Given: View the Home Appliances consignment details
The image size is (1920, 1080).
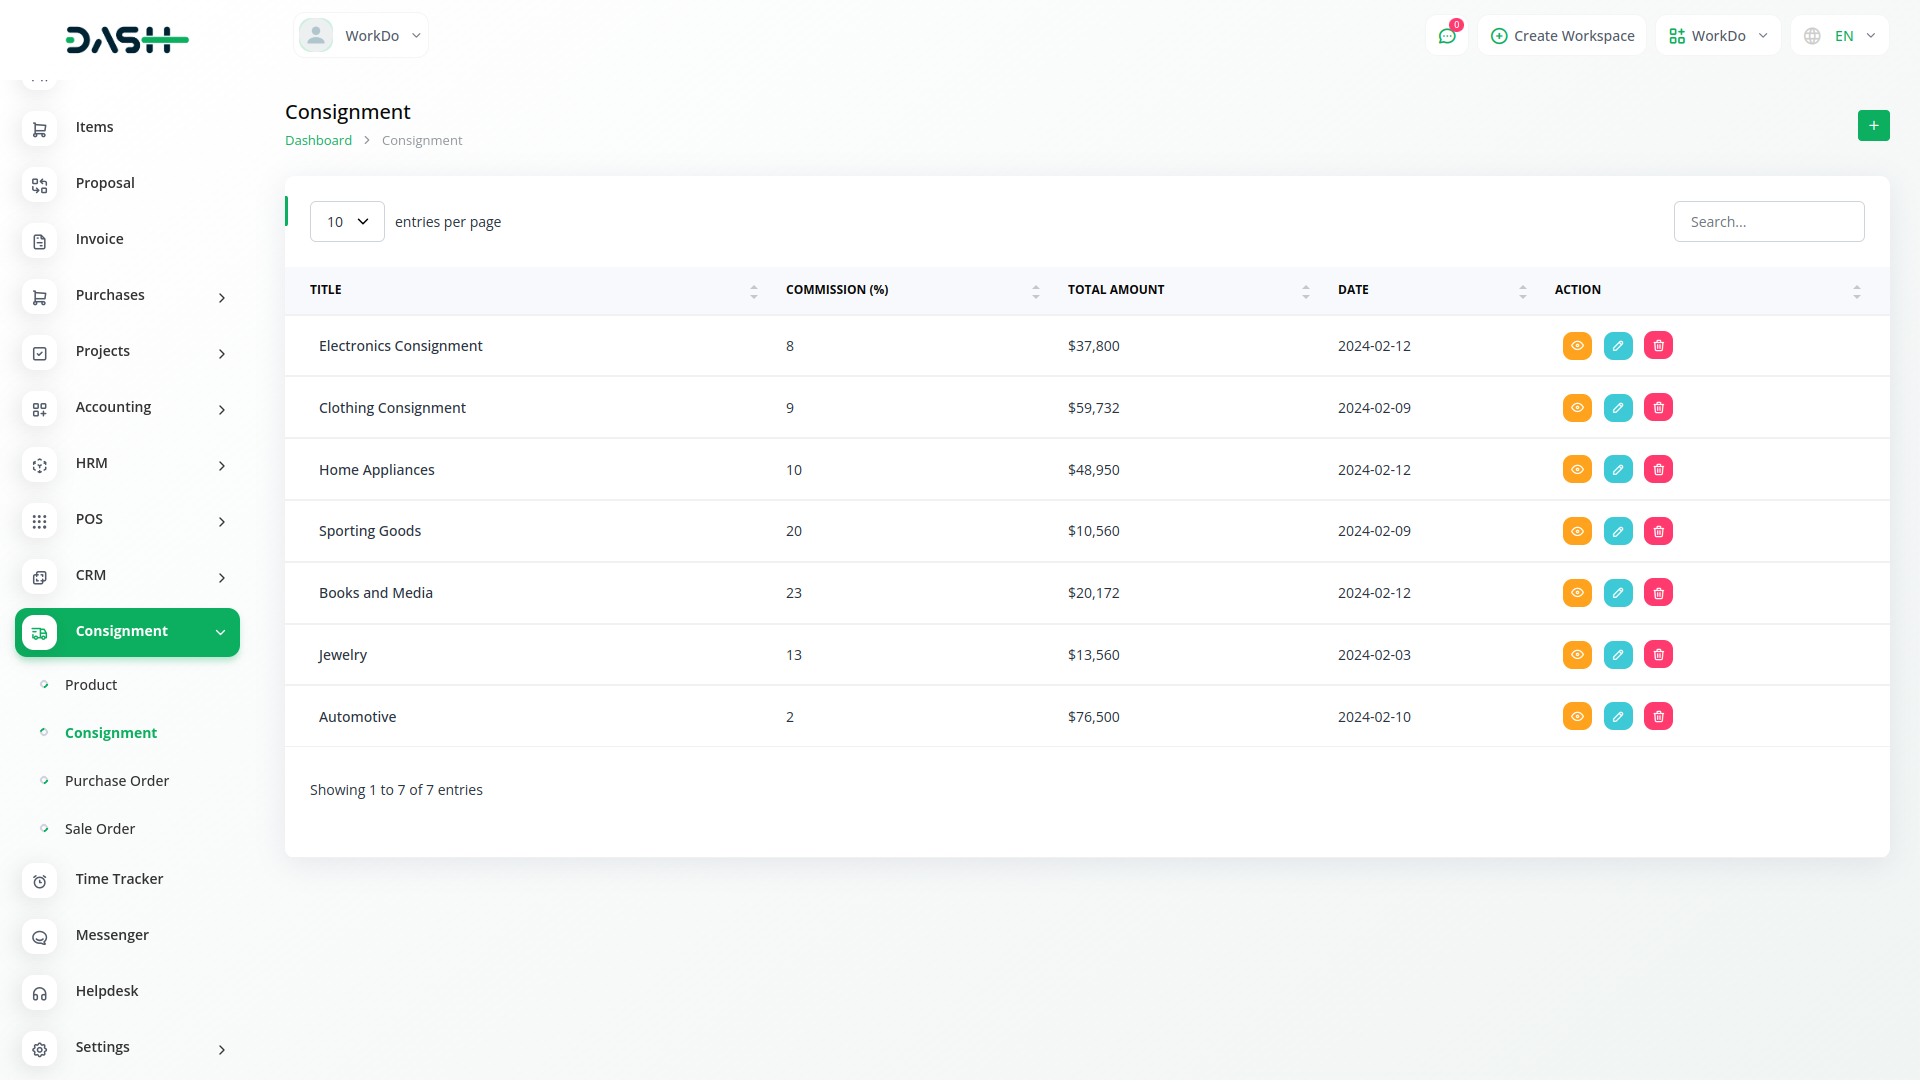Looking at the screenshot, I should [1577, 470].
